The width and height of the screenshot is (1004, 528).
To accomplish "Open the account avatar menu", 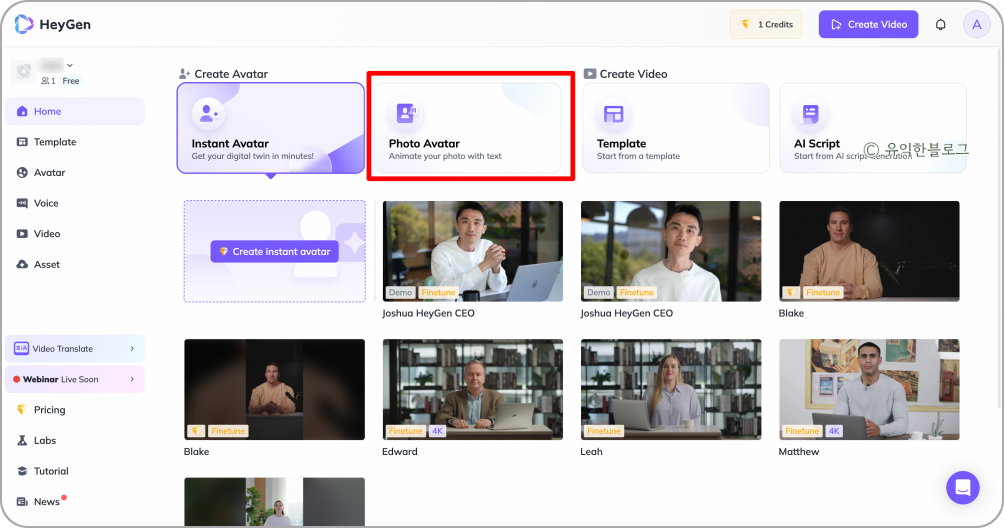I will click(976, 24).
